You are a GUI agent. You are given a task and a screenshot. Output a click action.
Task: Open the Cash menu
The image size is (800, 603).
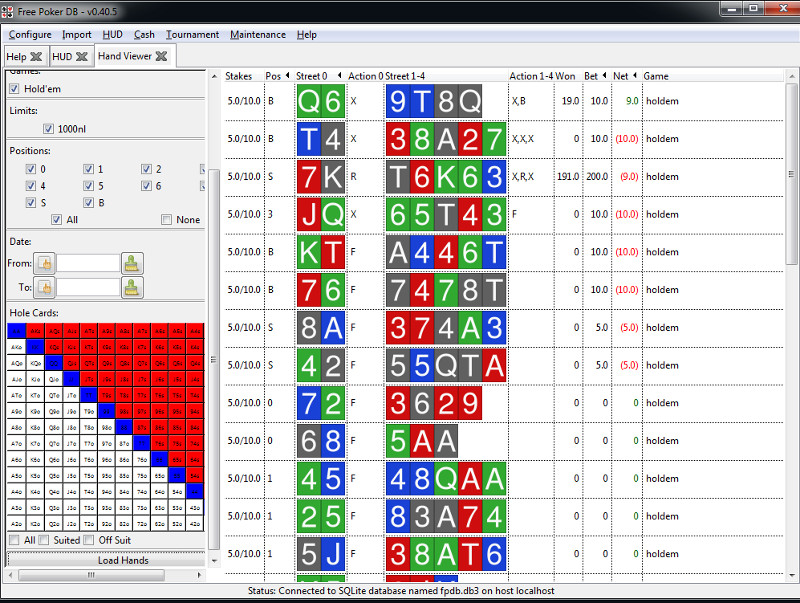[x=144, y=35]
